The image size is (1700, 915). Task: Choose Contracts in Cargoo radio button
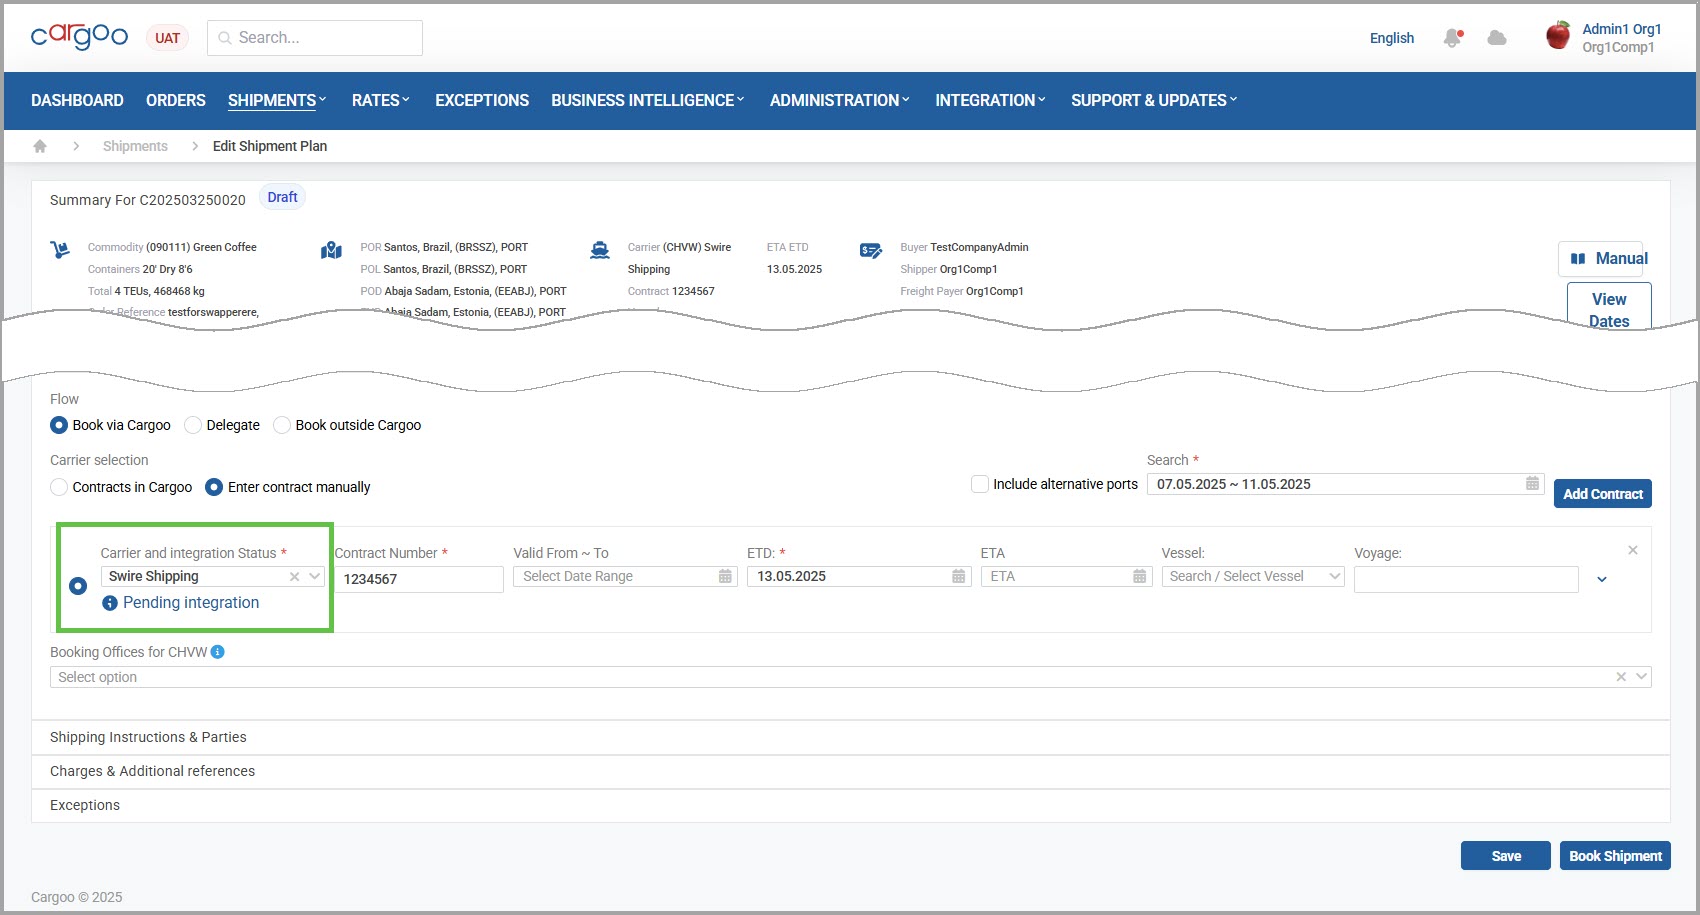tap(59, 487)
